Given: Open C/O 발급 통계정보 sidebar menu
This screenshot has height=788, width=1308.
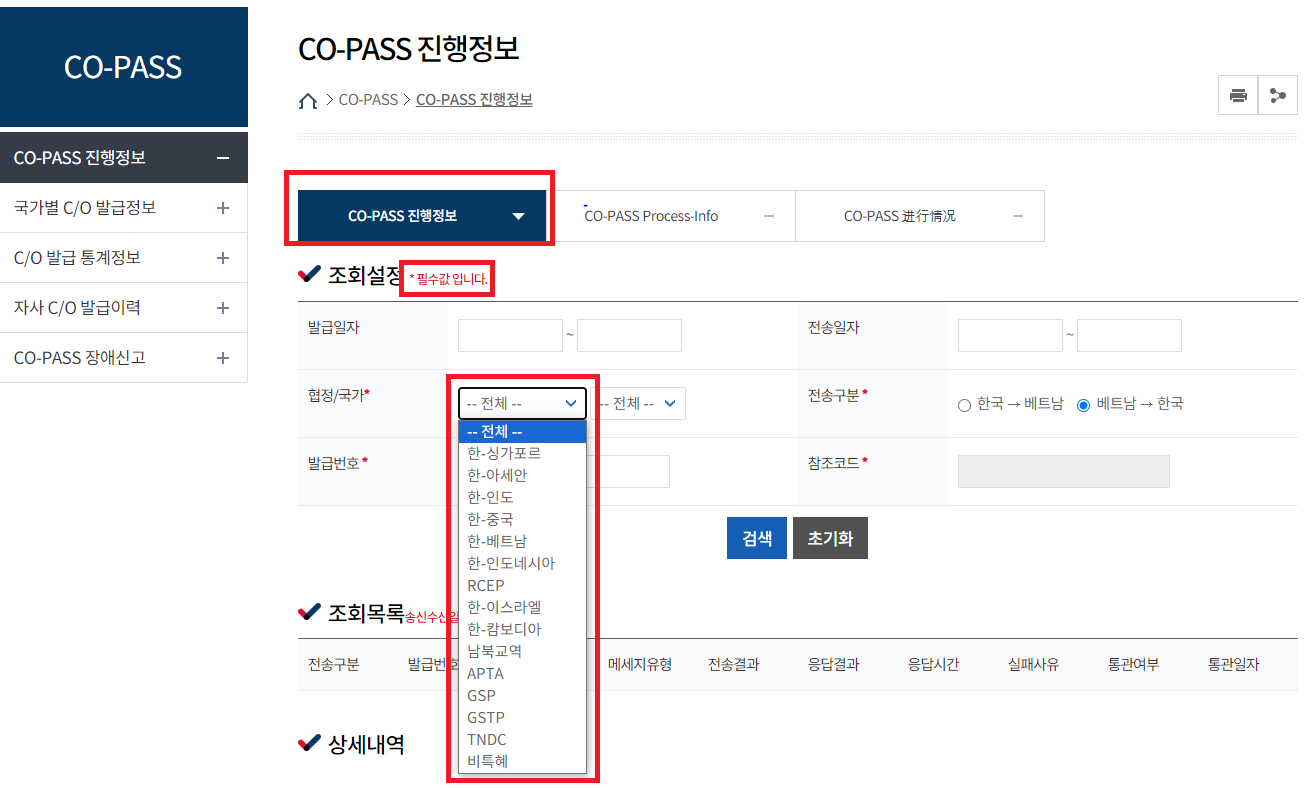Looking at the screenshot, I should [x=124, y=258].
